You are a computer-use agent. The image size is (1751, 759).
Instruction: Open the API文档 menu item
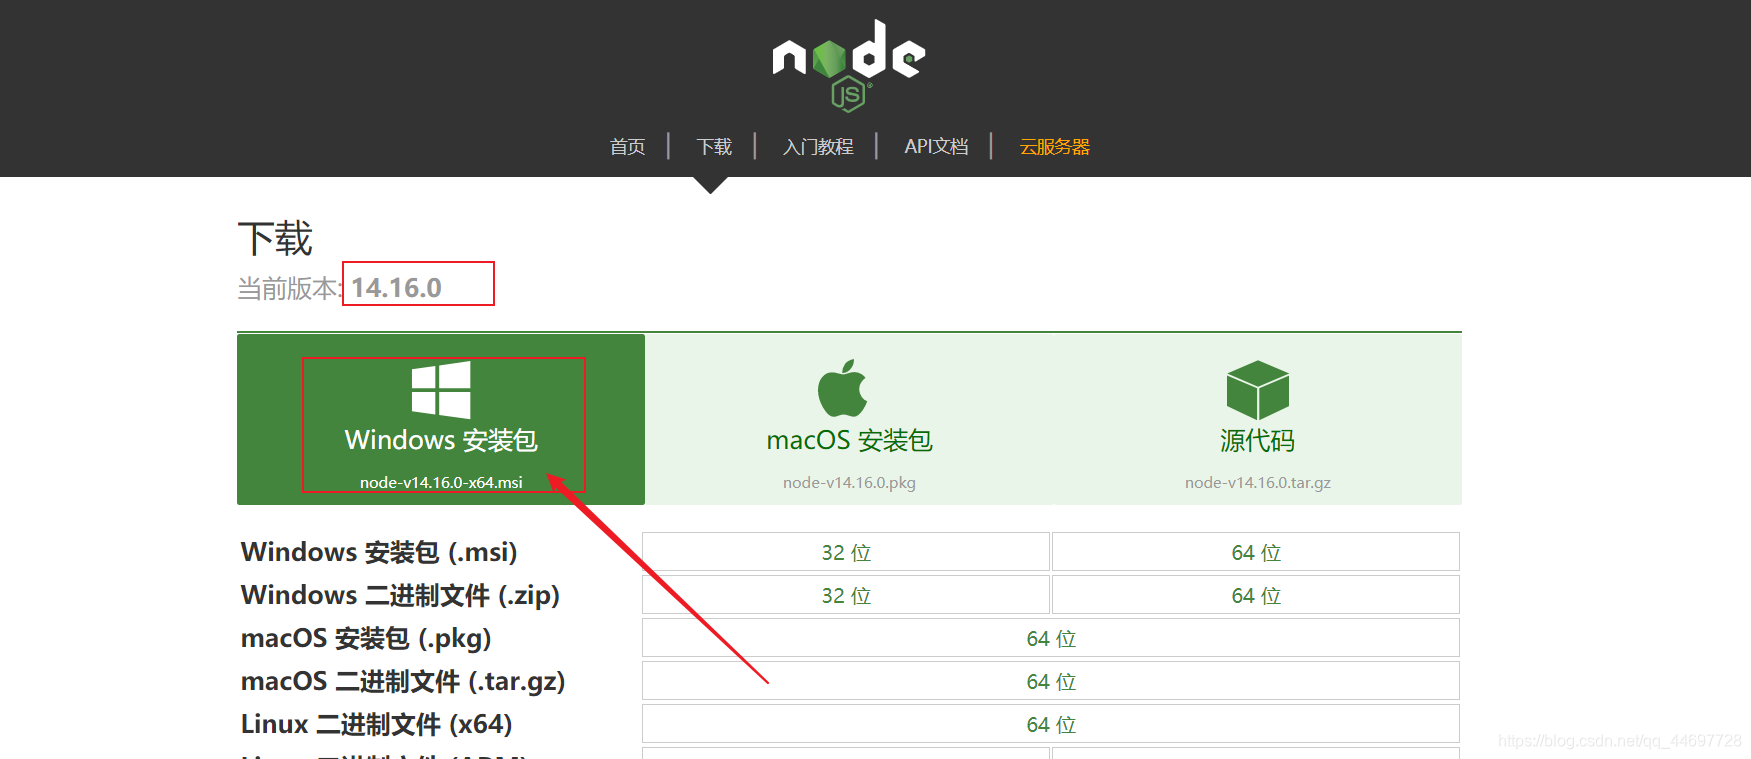point(937,146)
